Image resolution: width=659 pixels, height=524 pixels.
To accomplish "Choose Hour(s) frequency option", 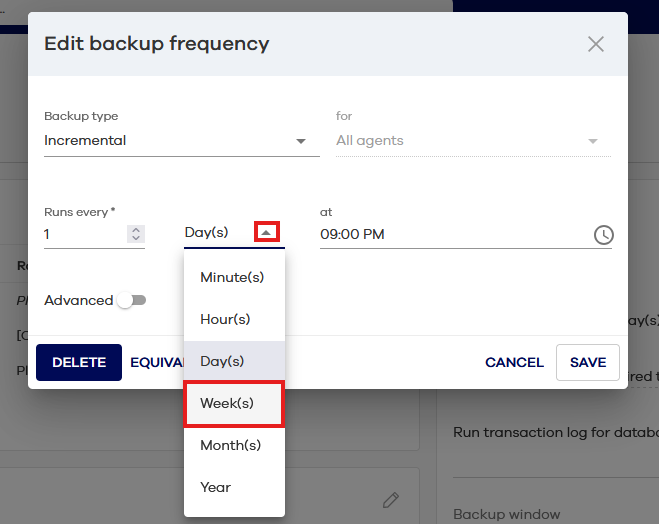I will click(225, 319).
